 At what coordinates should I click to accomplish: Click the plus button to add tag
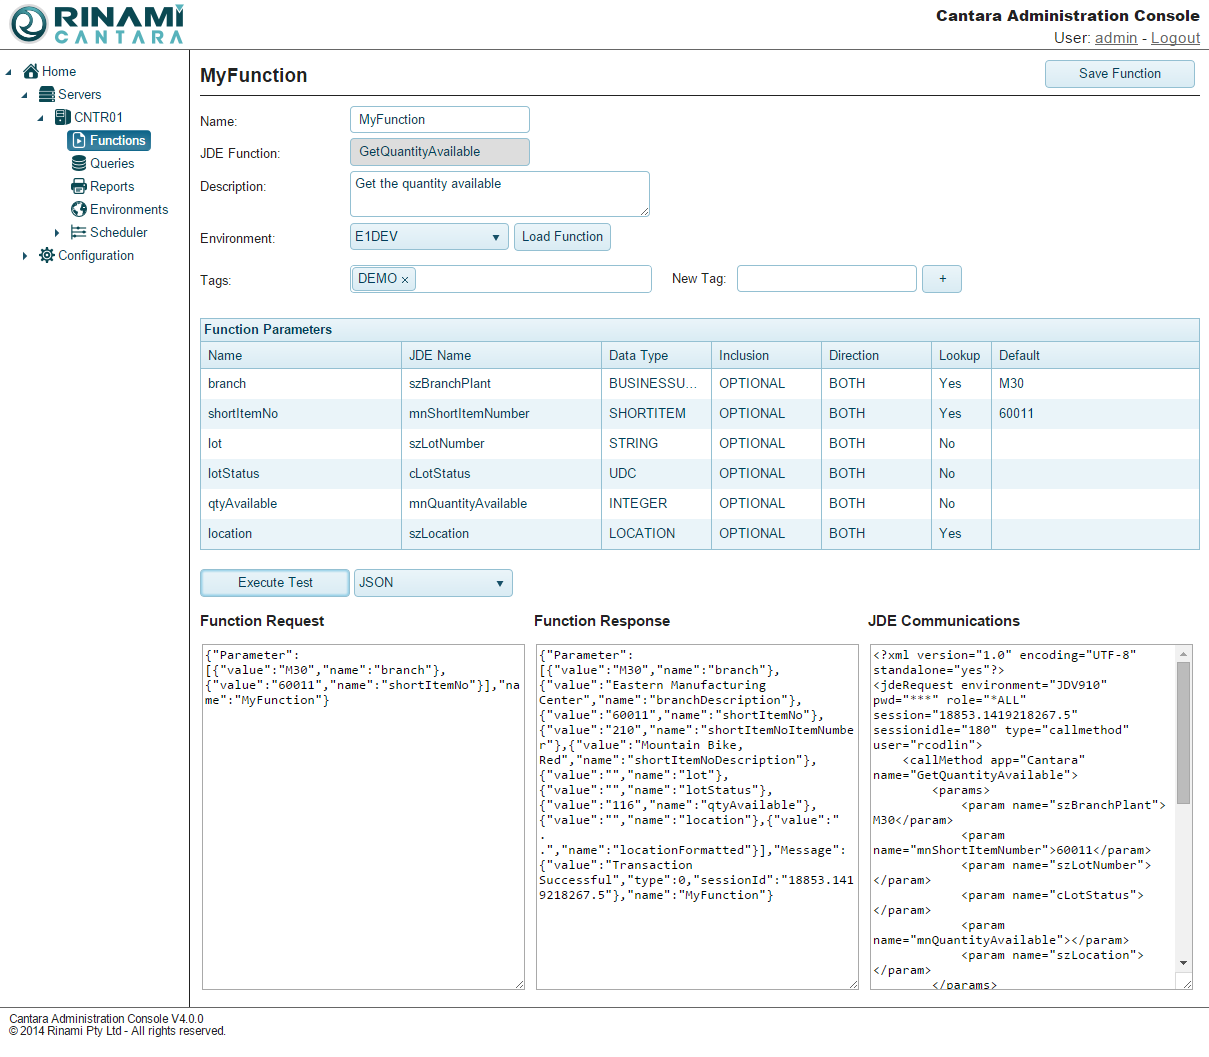941,279
